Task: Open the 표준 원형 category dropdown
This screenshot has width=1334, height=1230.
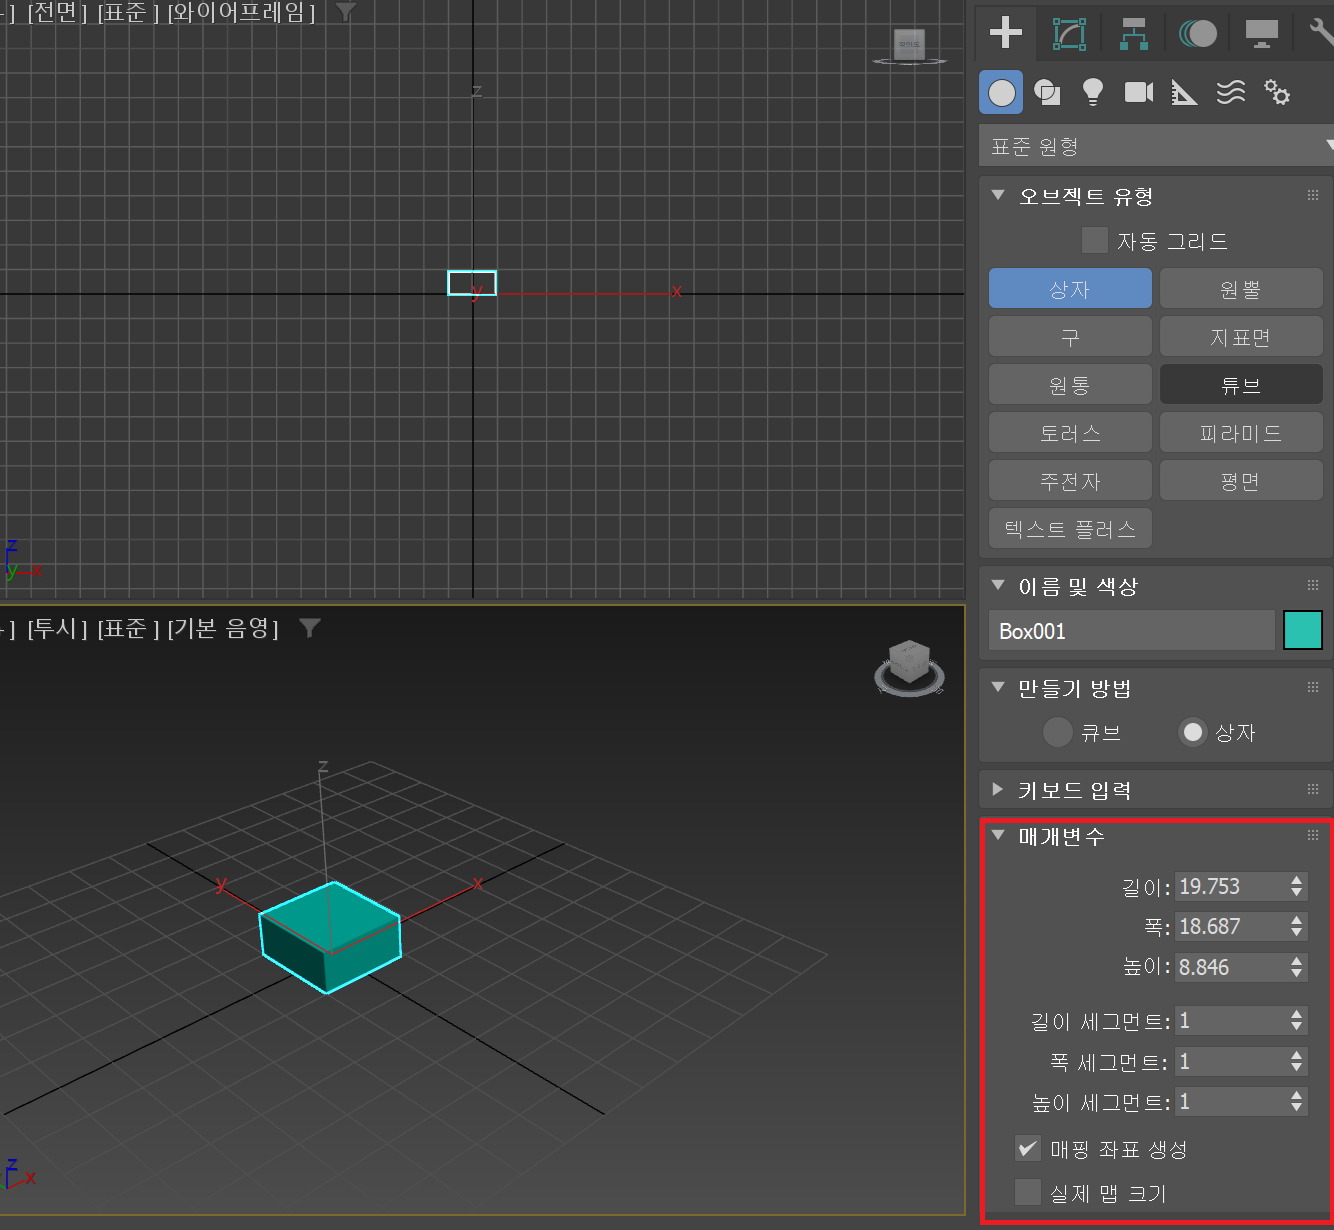Action: click(1156, 146)
